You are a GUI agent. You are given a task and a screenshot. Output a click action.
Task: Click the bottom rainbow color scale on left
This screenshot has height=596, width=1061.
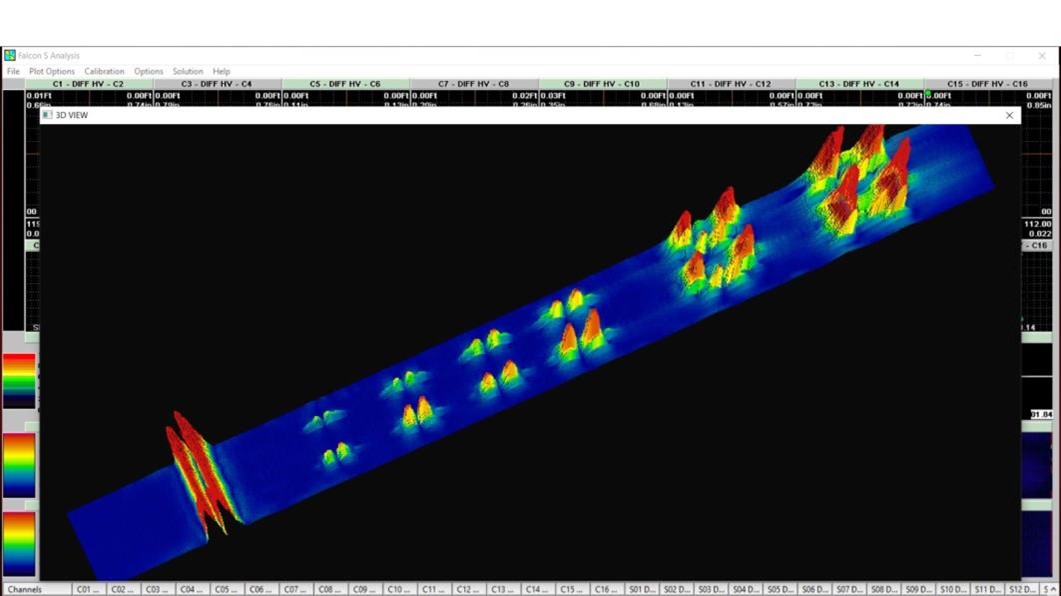tap(19, 543)
